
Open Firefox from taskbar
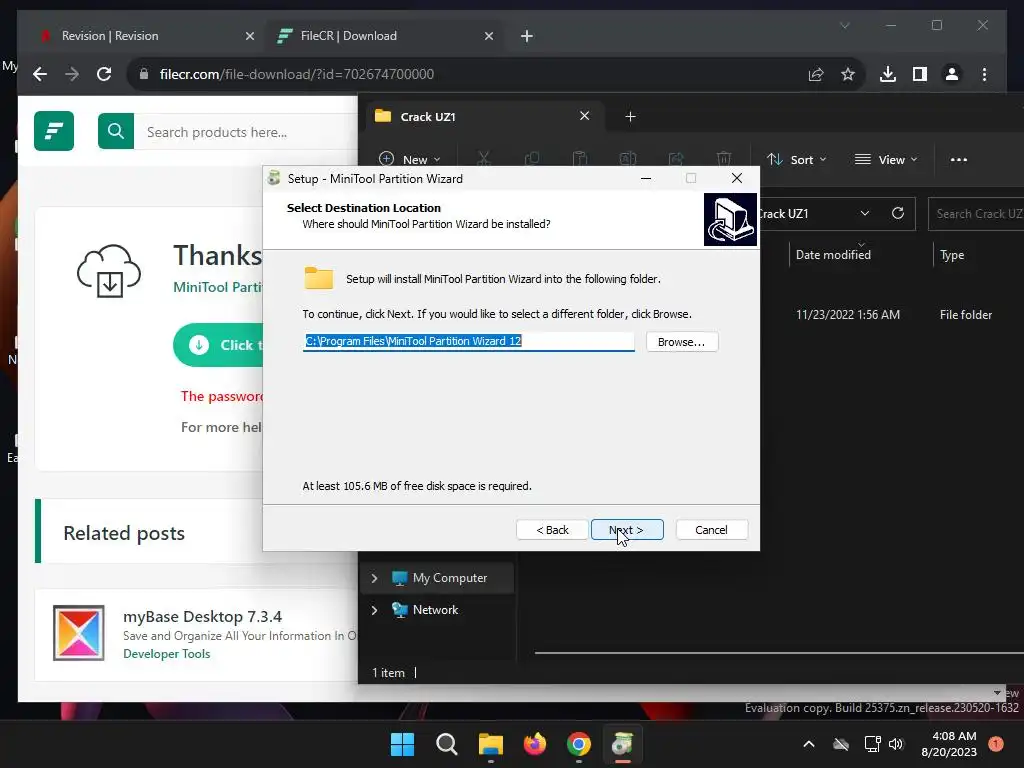tap(535, 744)
